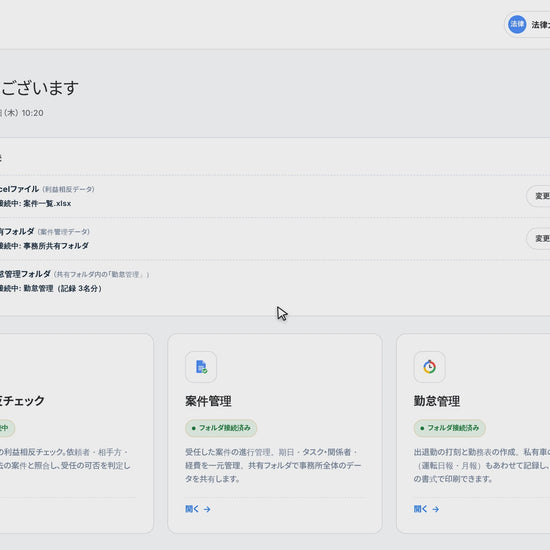Click the 案件管理 card description text
This screenshot has height=550, width=550.
[273, 465]
